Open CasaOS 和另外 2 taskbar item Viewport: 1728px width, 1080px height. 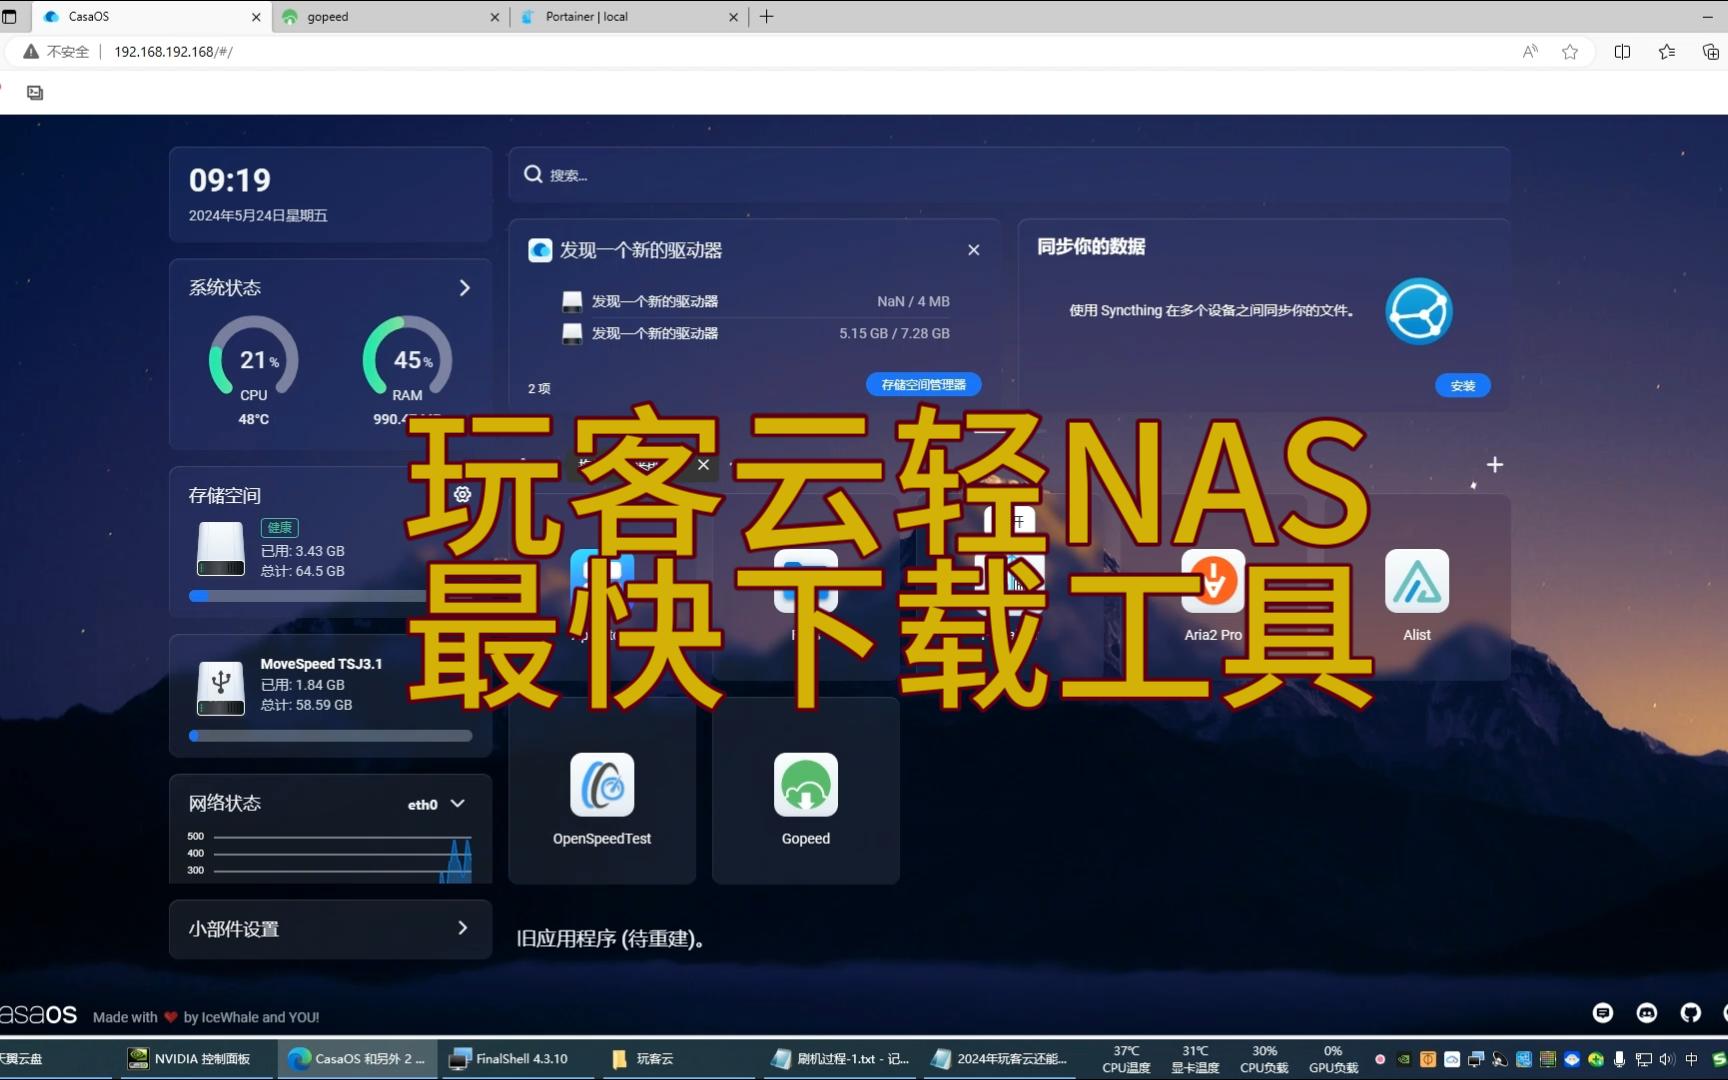click(356, 1058)
